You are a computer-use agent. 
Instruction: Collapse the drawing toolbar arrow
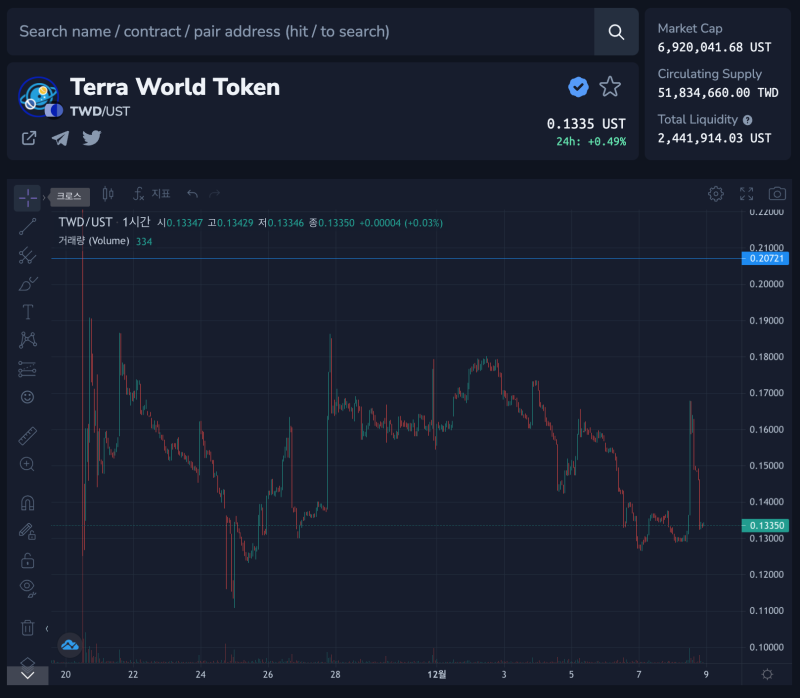point(47,629)
